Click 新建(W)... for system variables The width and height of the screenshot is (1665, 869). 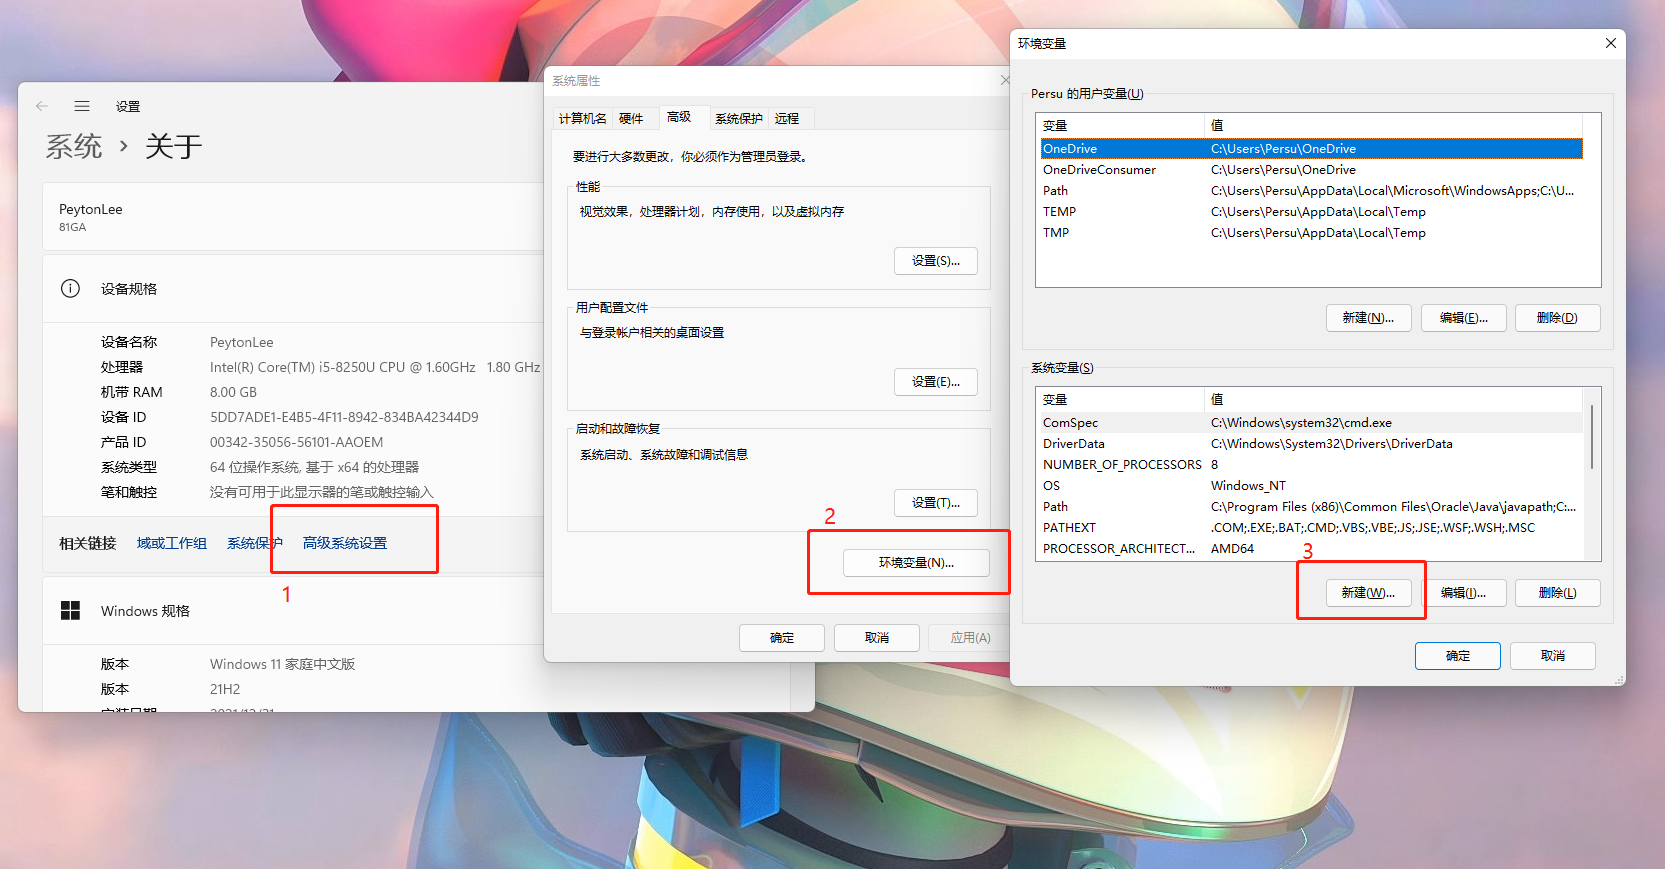[1369, 593]
